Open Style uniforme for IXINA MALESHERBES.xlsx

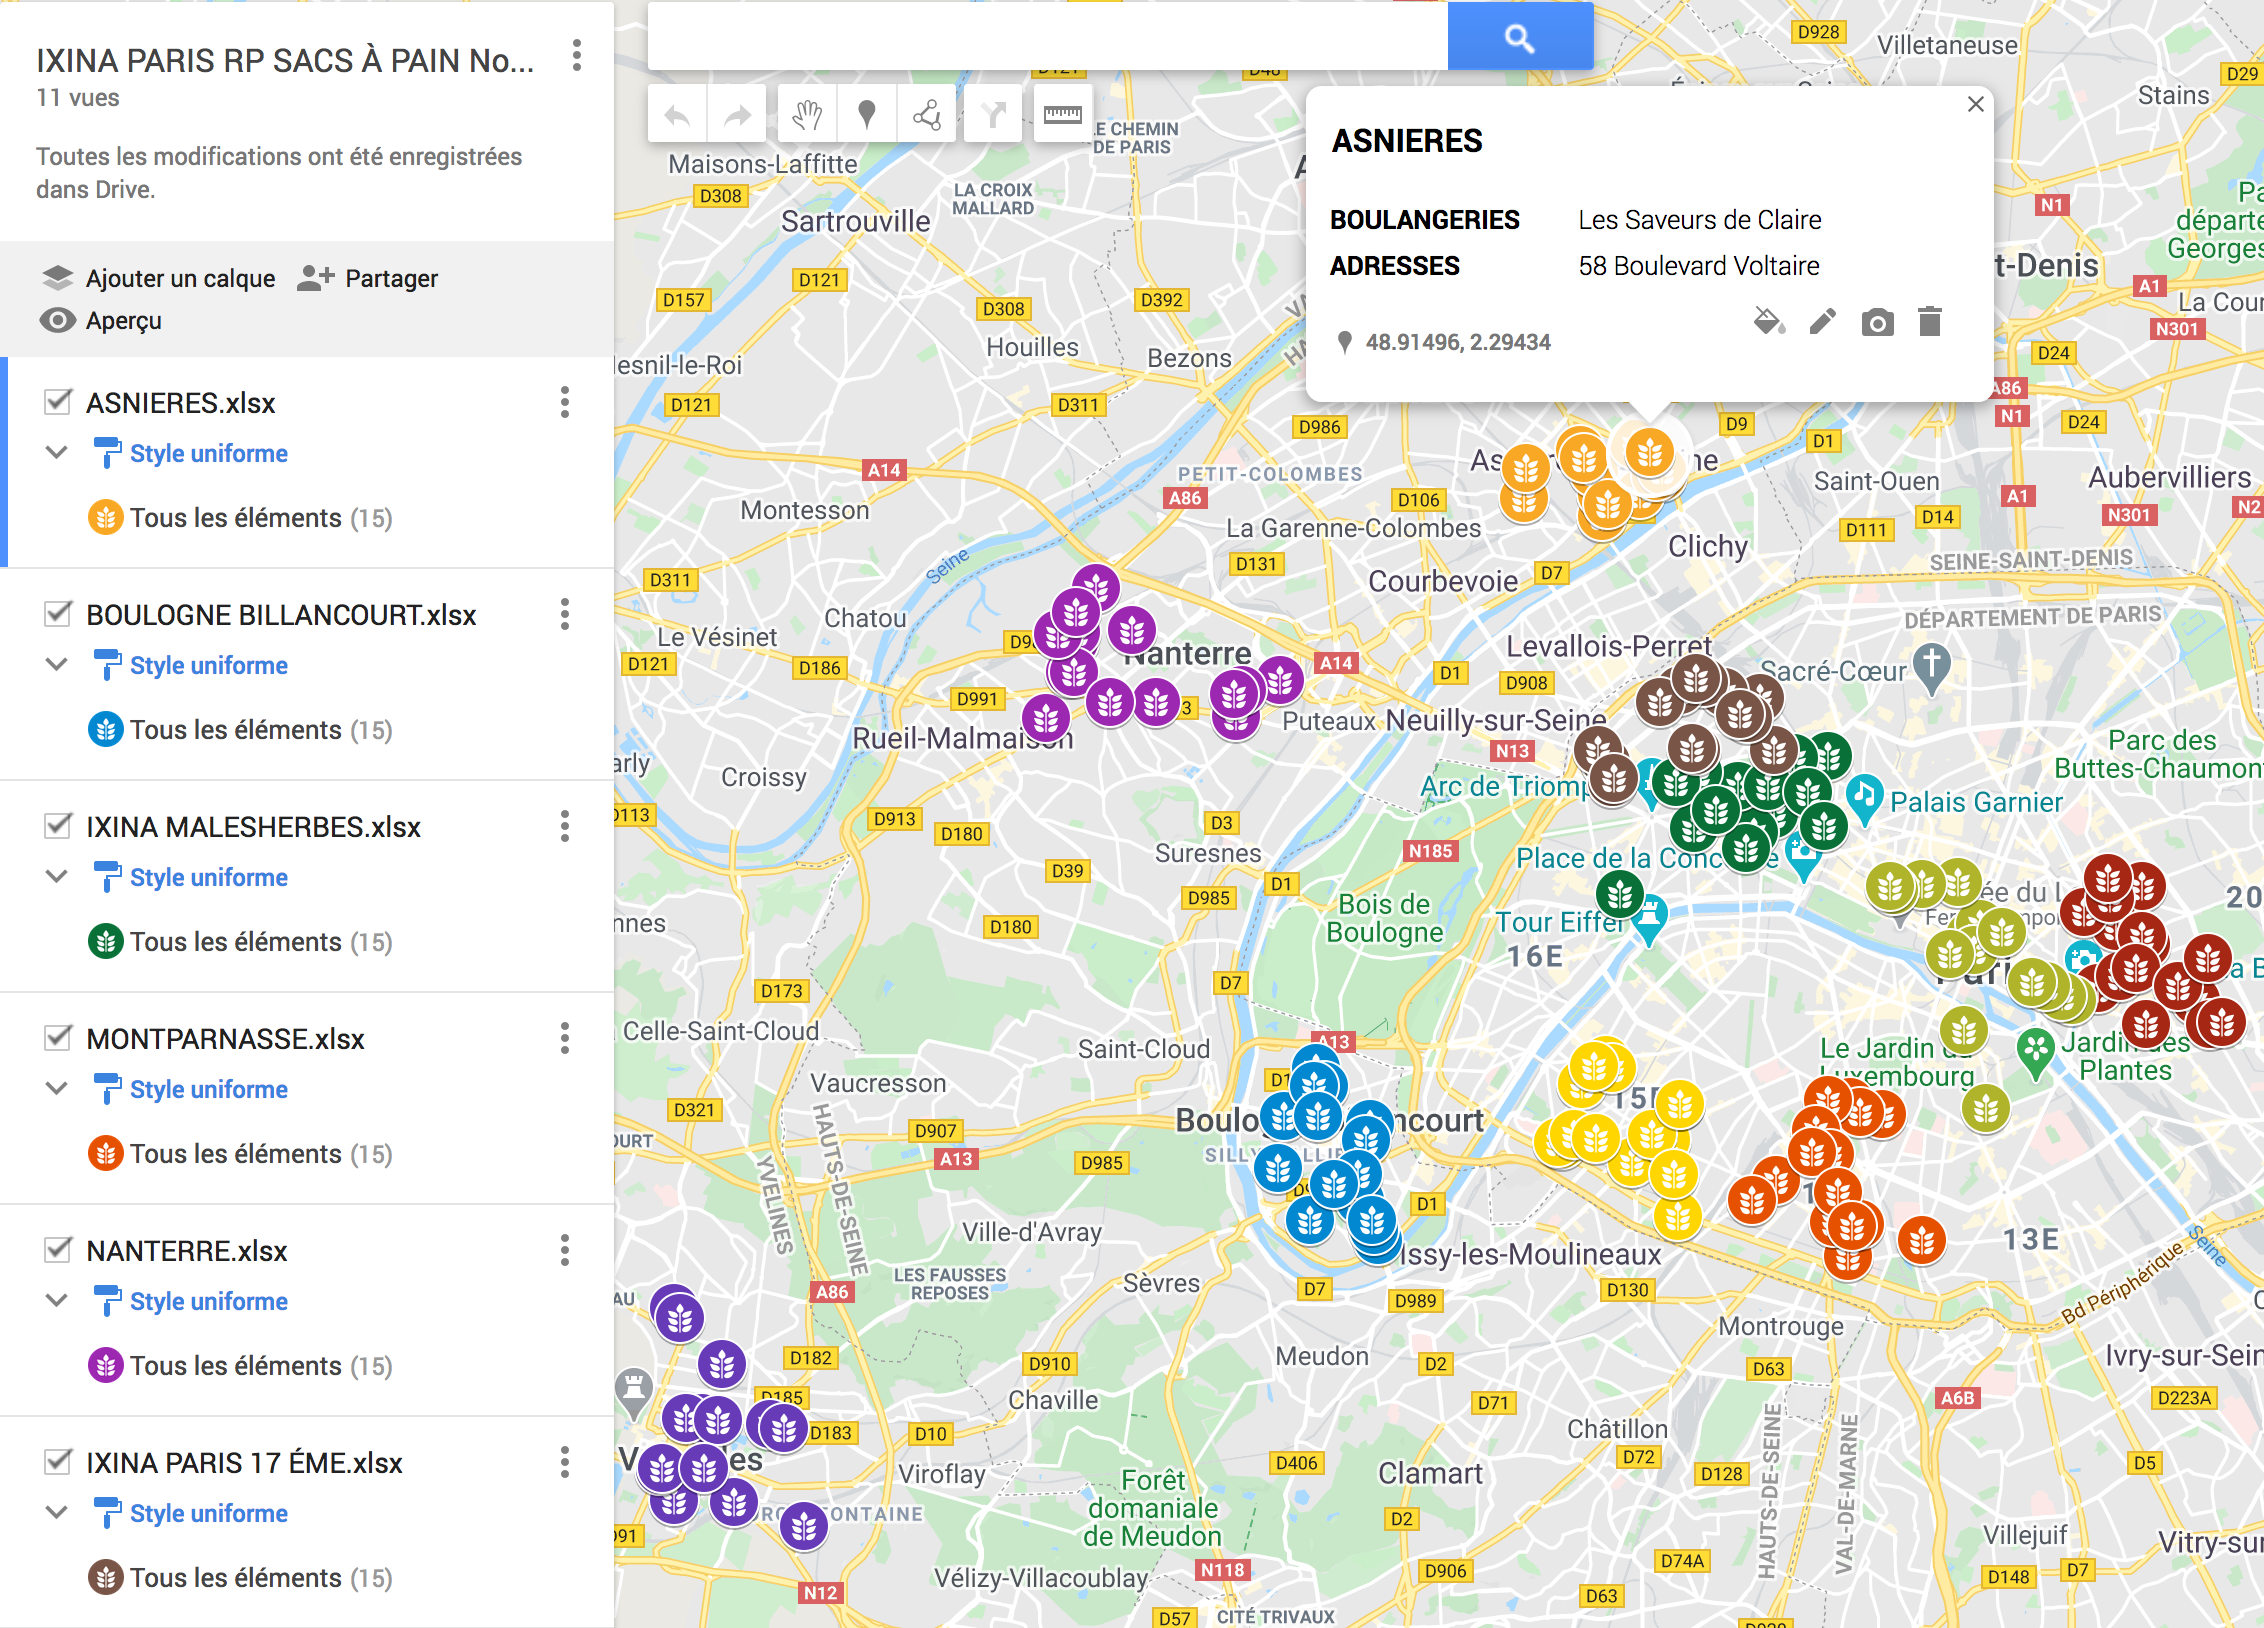point(209,877)
